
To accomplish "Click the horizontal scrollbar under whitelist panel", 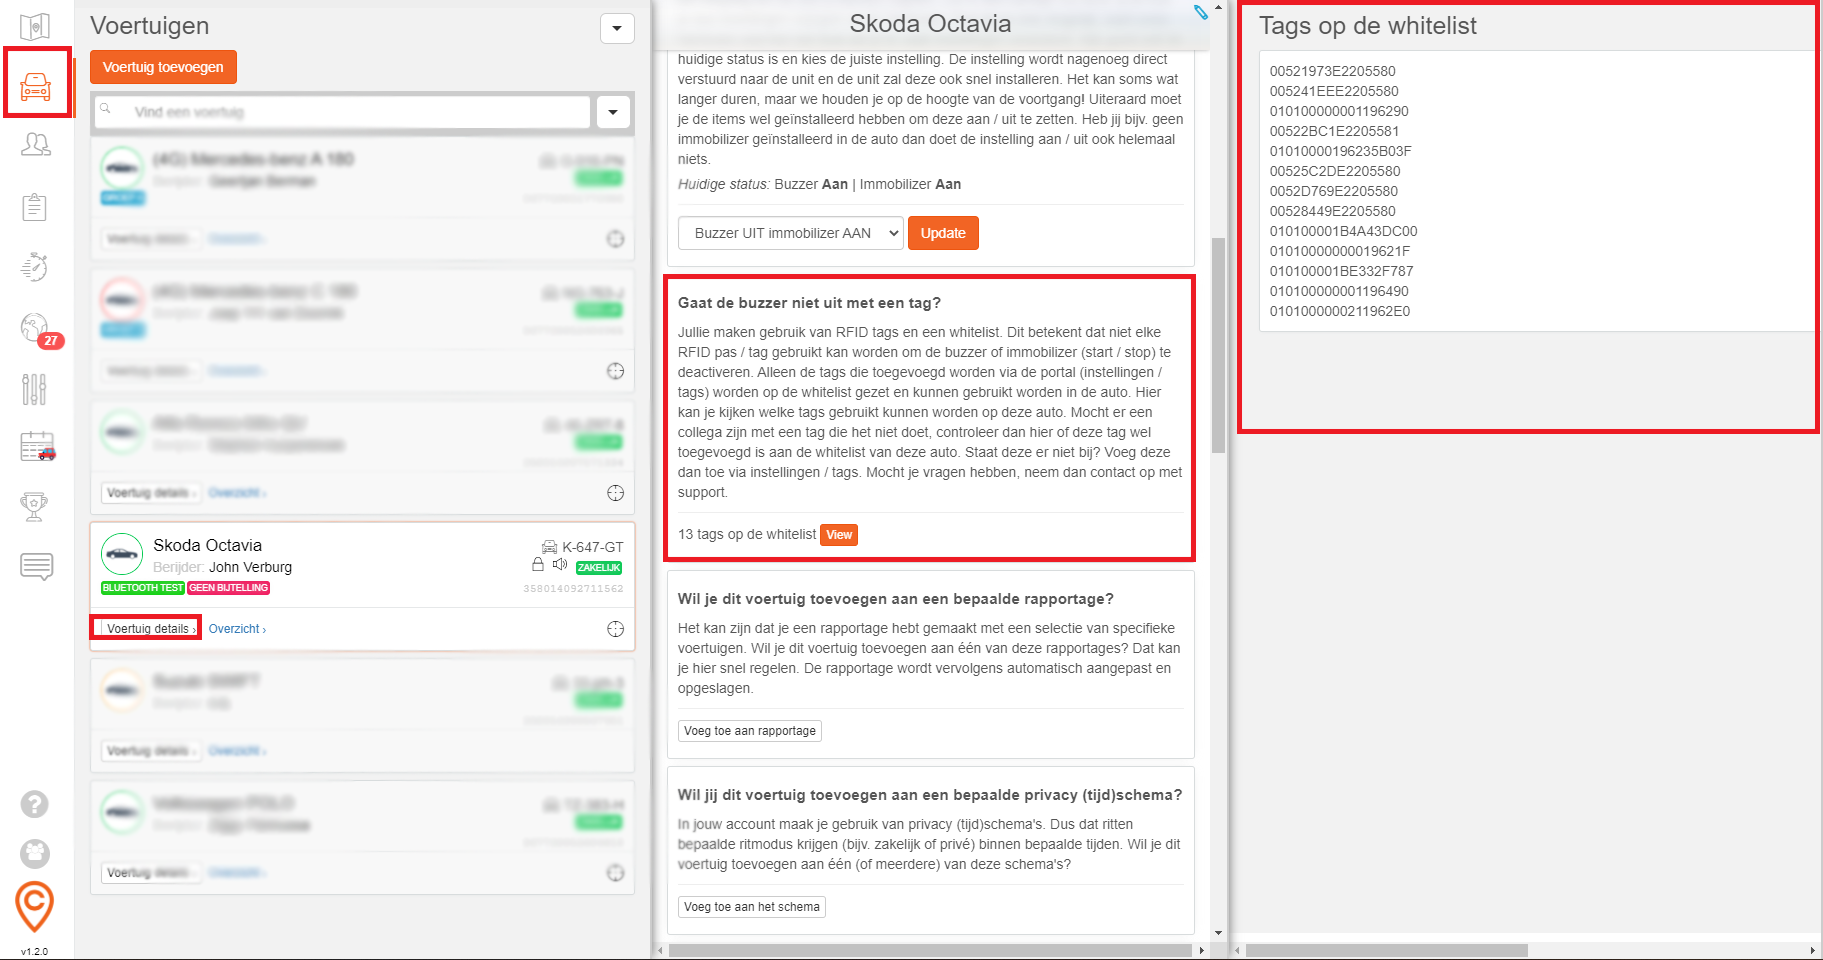I will pyautogui.click(x=1387, y=950).
